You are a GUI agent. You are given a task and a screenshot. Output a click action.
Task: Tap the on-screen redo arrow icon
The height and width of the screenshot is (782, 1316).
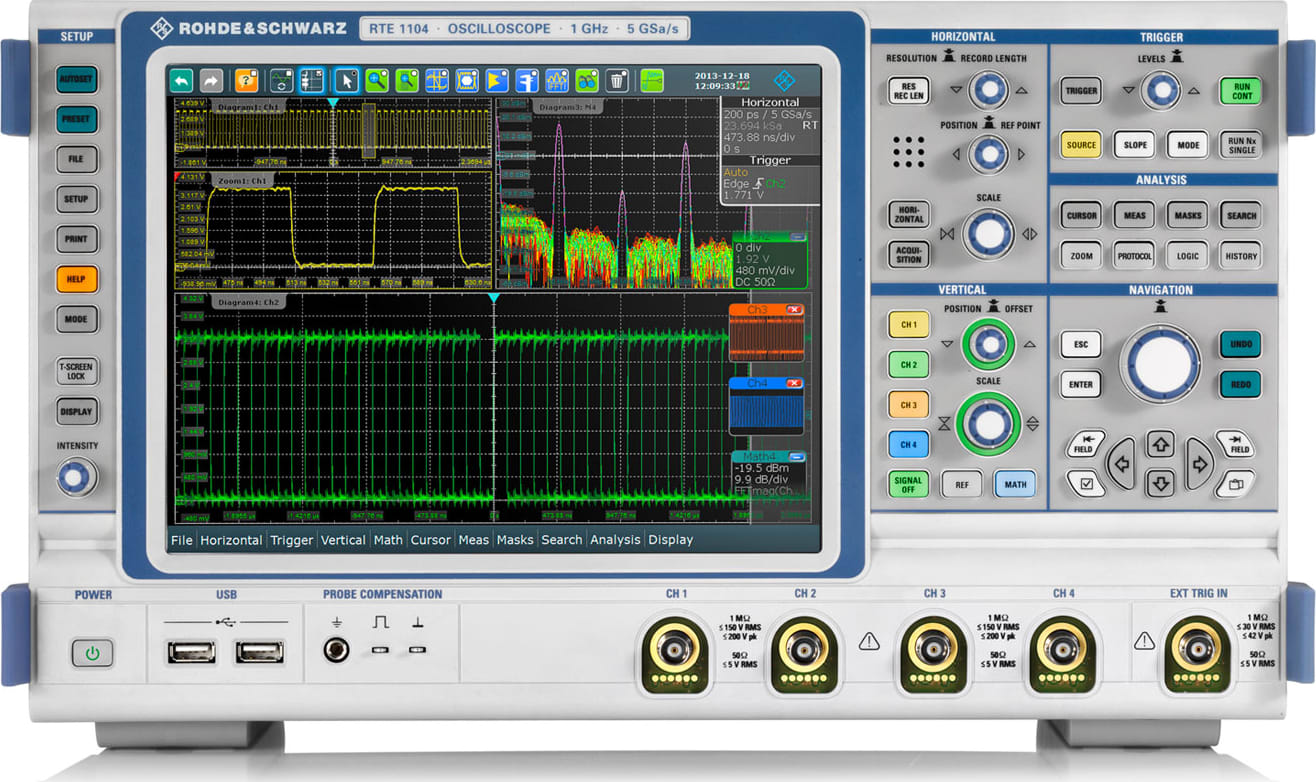[x=211, y=80]
